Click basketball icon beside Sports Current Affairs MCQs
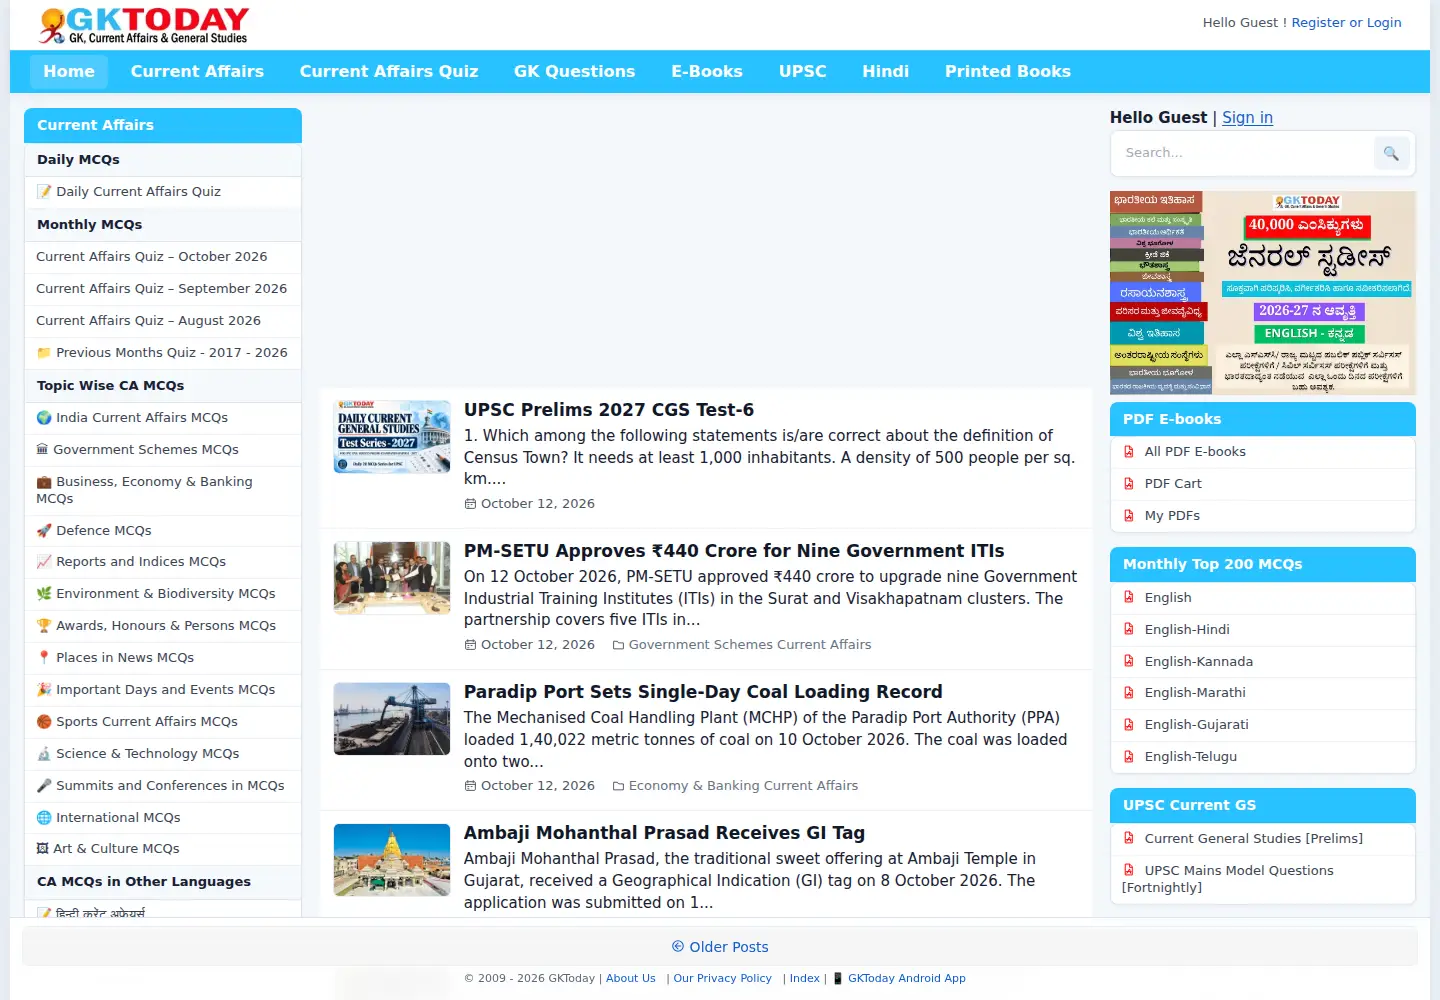The image size is (1440, 1000). pos(44,722)
